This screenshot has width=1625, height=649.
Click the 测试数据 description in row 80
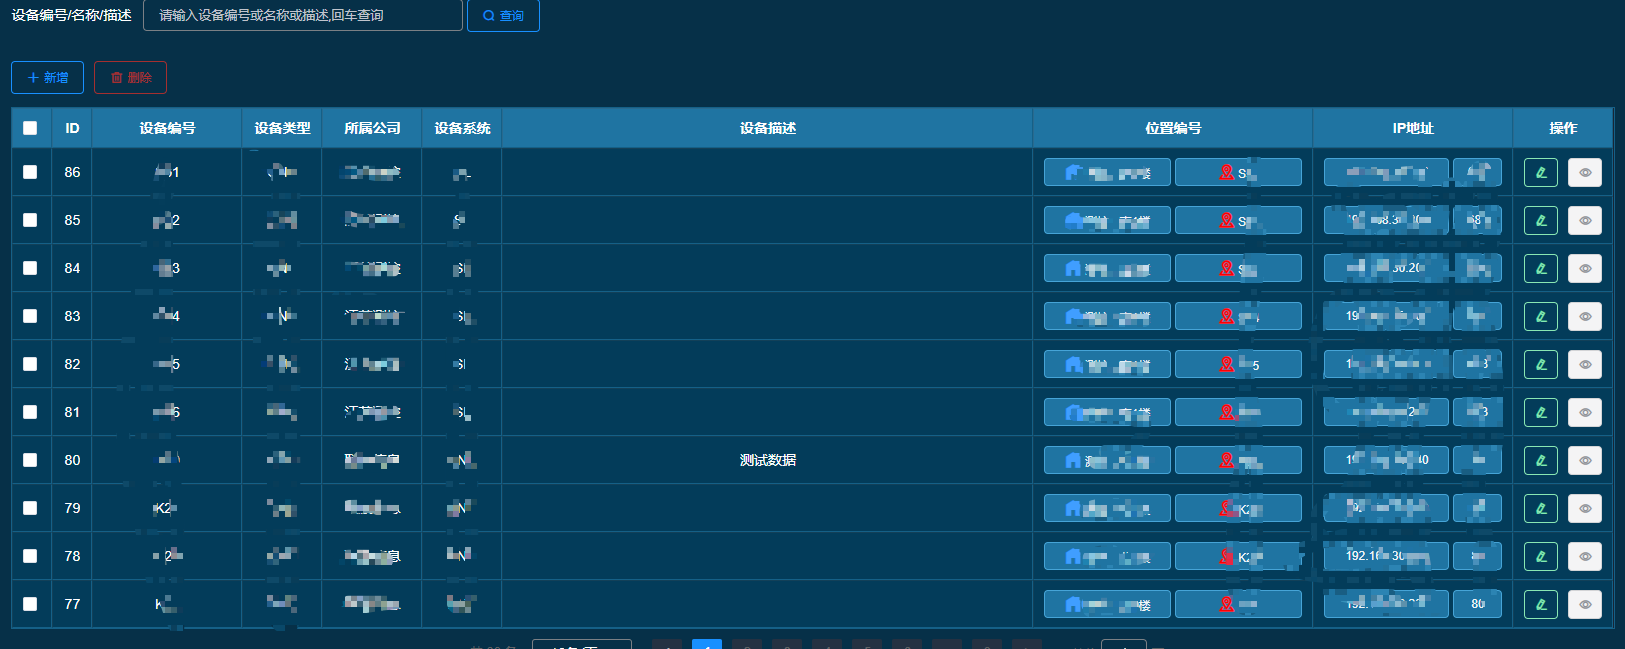[767, 460]
